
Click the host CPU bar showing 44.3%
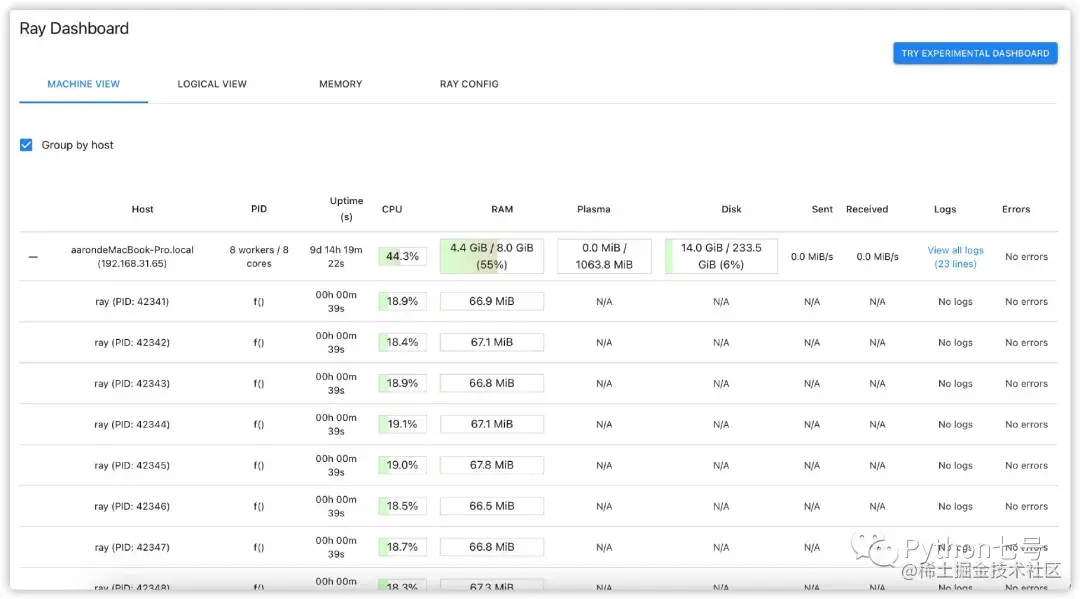(x=402, y=256)
